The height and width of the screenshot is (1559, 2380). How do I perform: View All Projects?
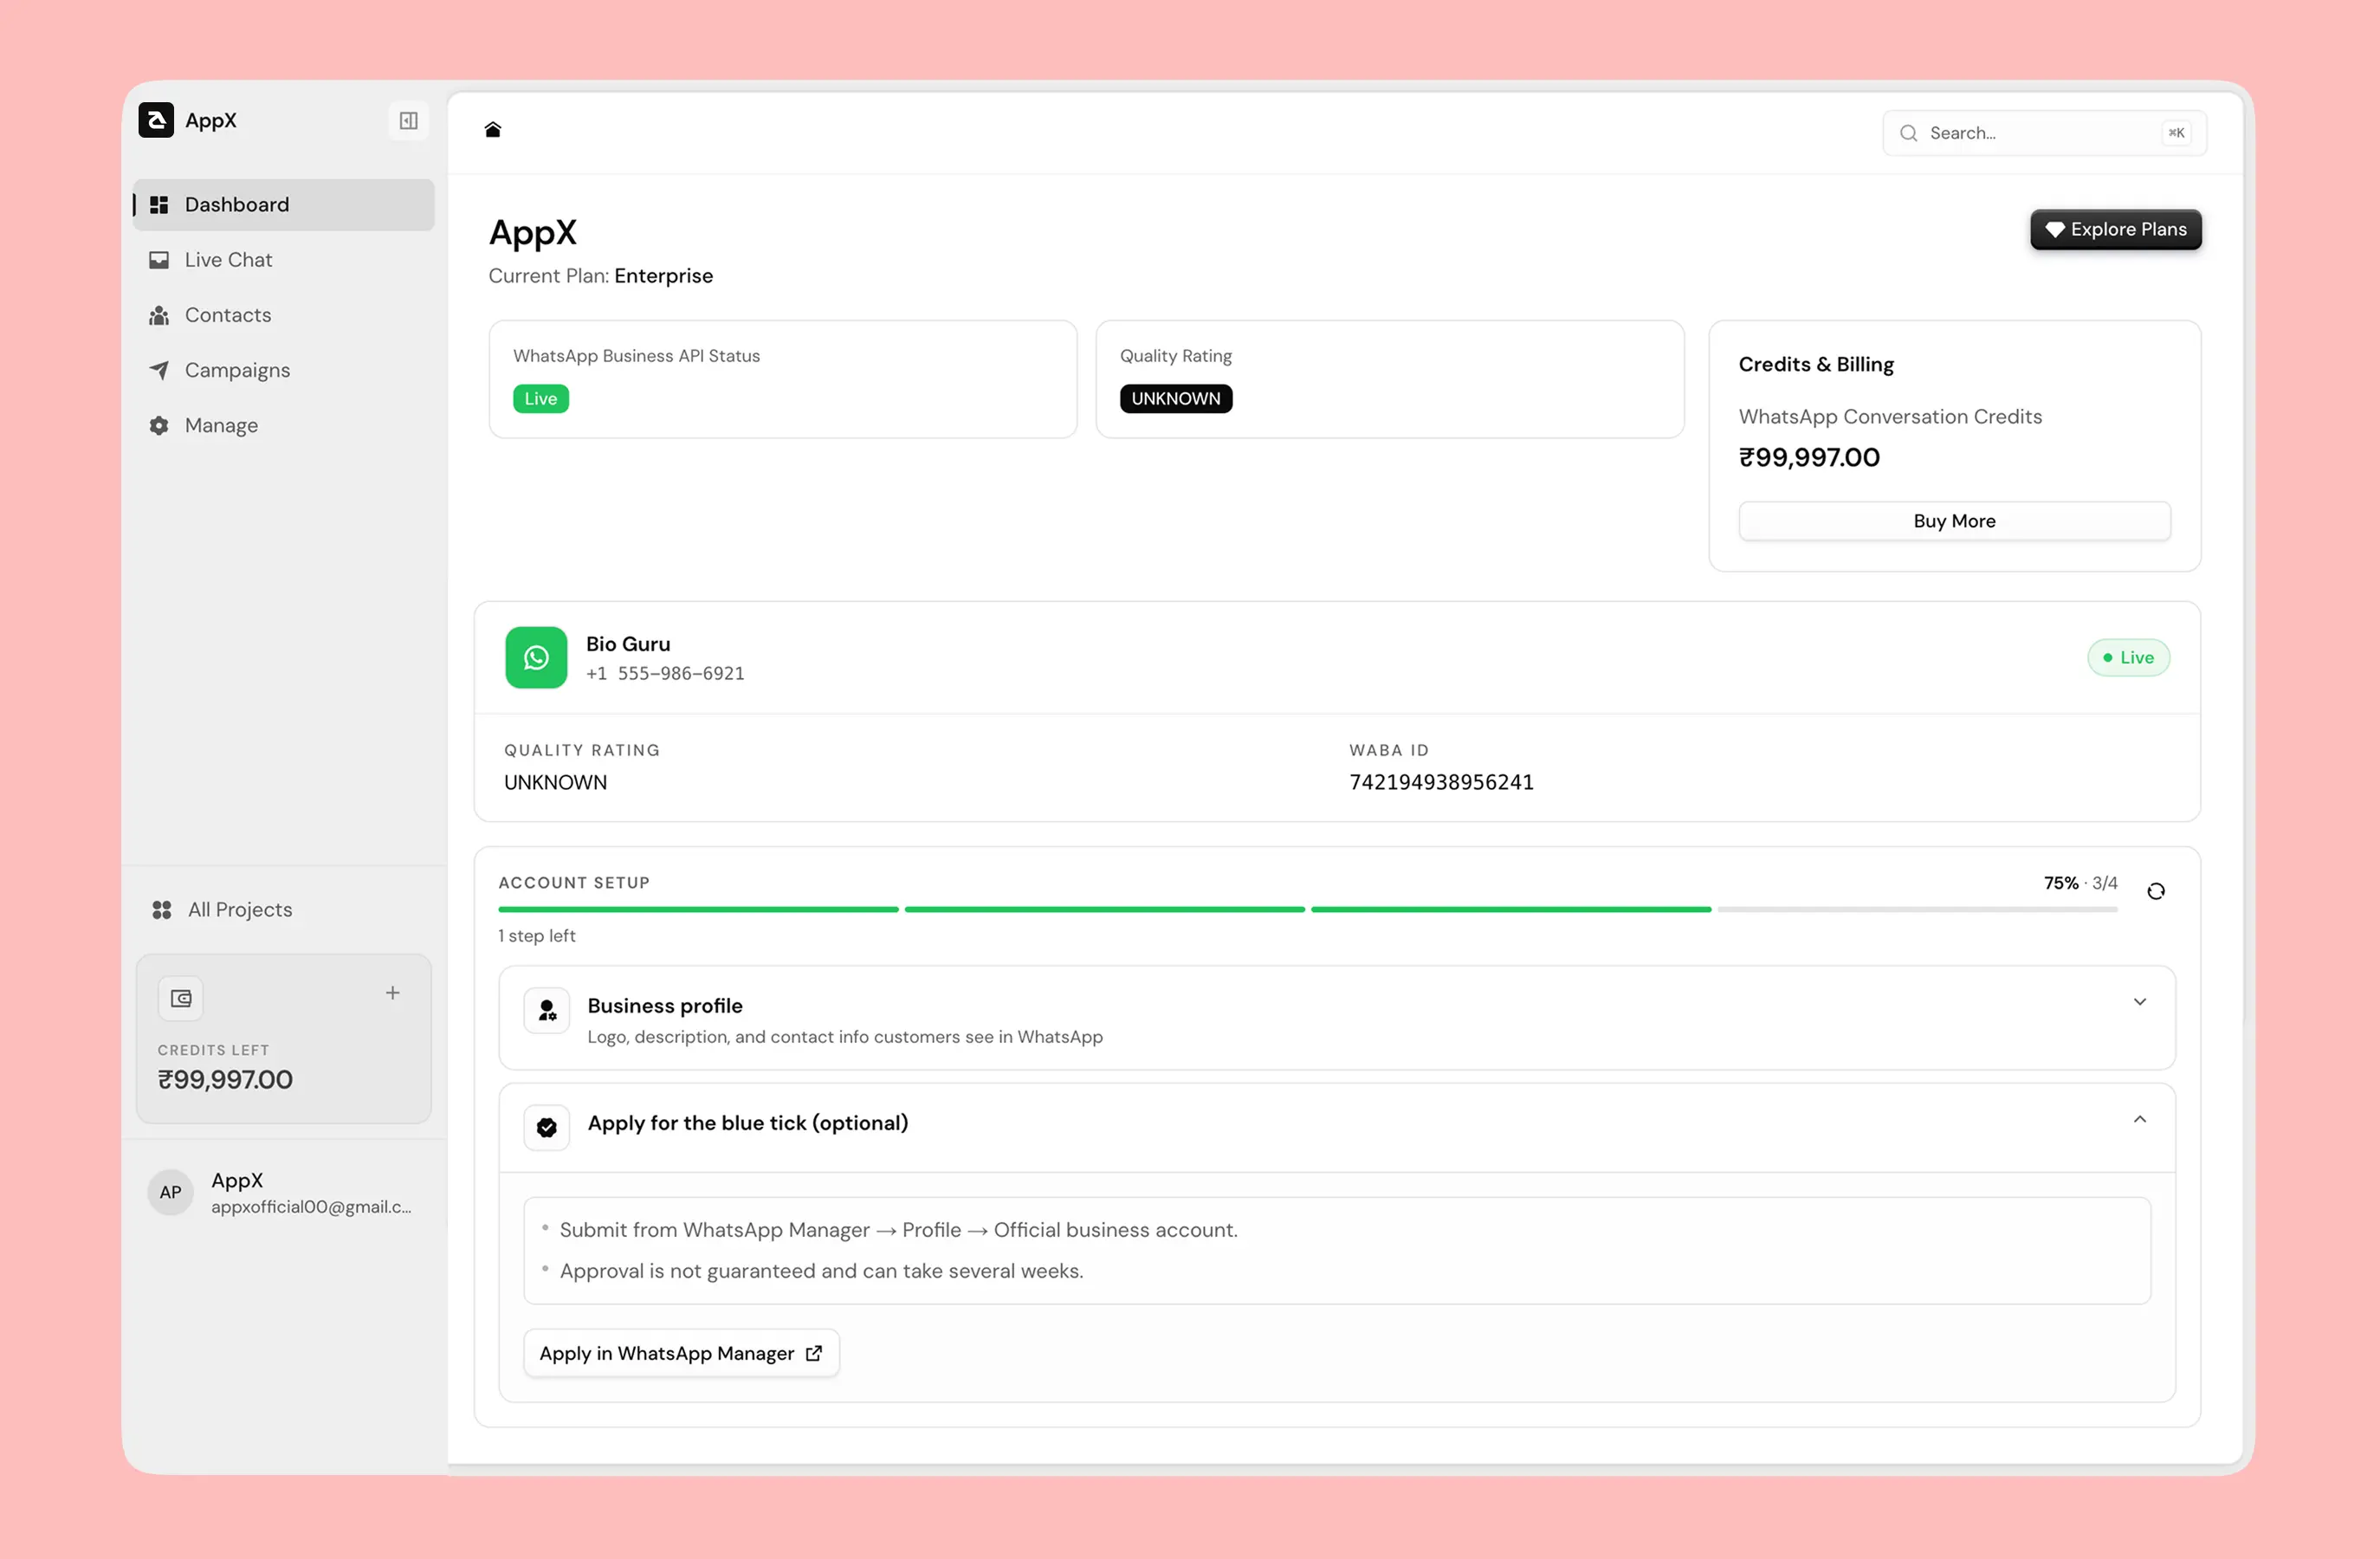coord(284,910)
